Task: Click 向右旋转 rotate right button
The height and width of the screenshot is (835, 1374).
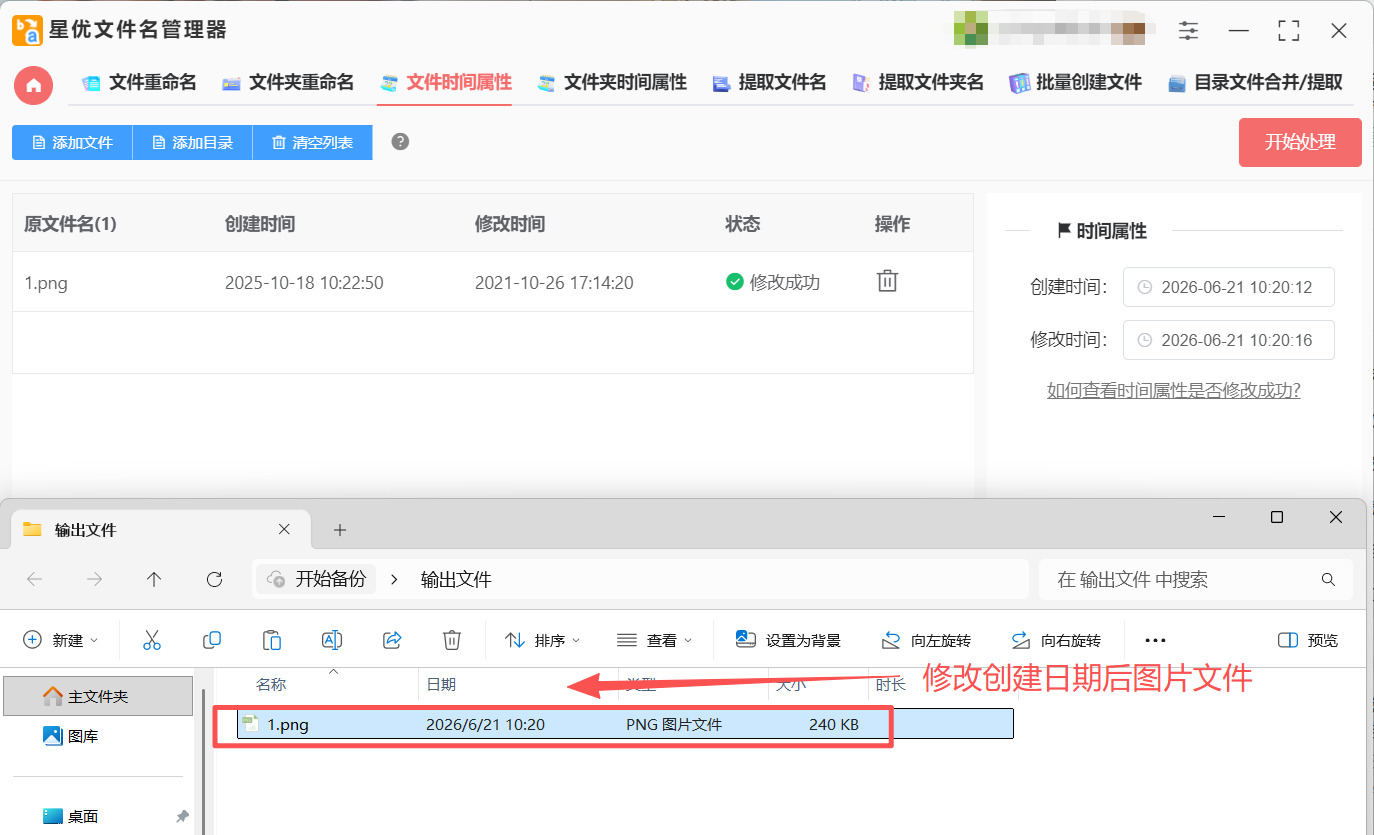Action: pyautogui.click(x=1056, y=640)
